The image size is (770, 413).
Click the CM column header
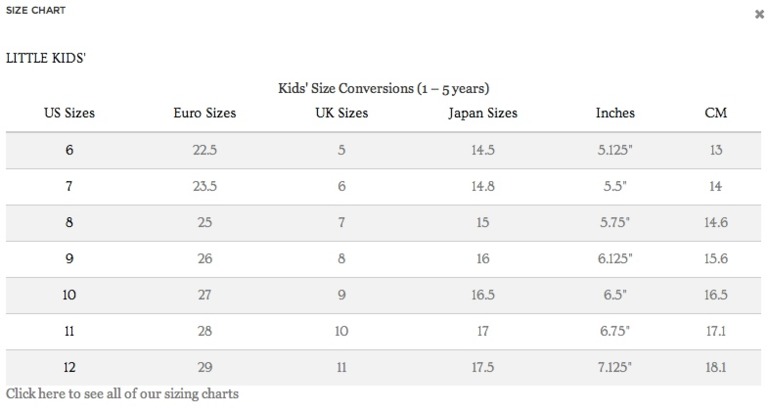tap(716, 113)
